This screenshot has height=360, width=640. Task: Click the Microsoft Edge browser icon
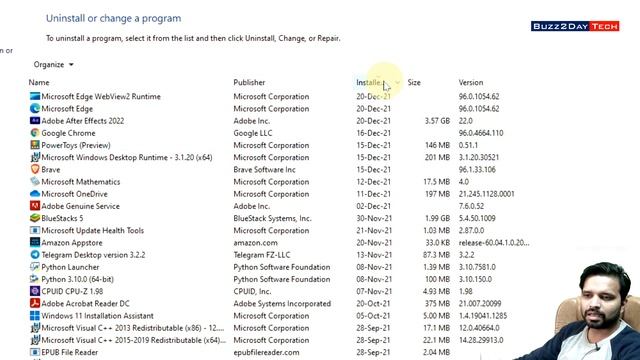pyautogui.click(x=35, y=109)
